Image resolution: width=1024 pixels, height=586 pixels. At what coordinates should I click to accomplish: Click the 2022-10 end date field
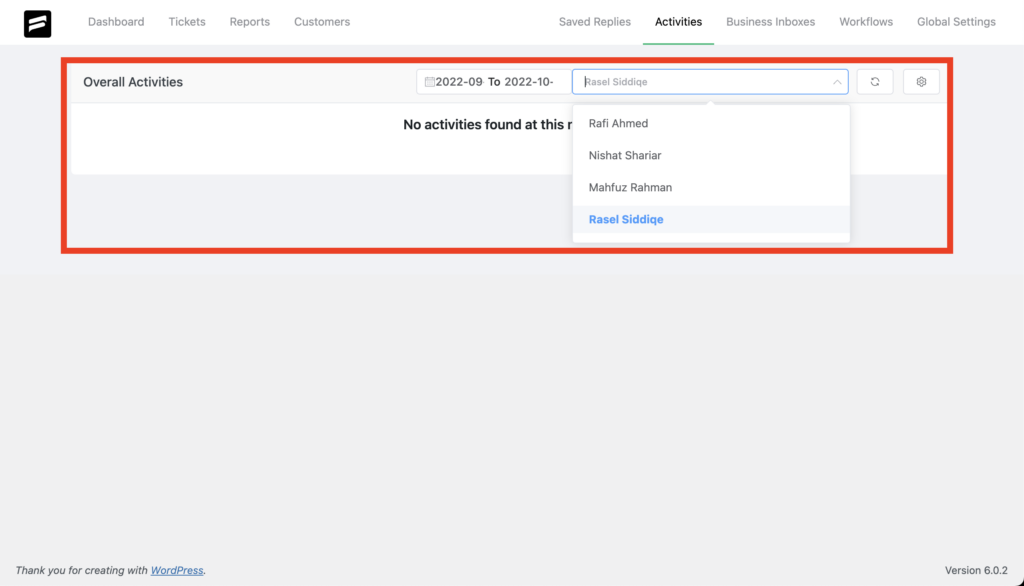pos(529,82)
